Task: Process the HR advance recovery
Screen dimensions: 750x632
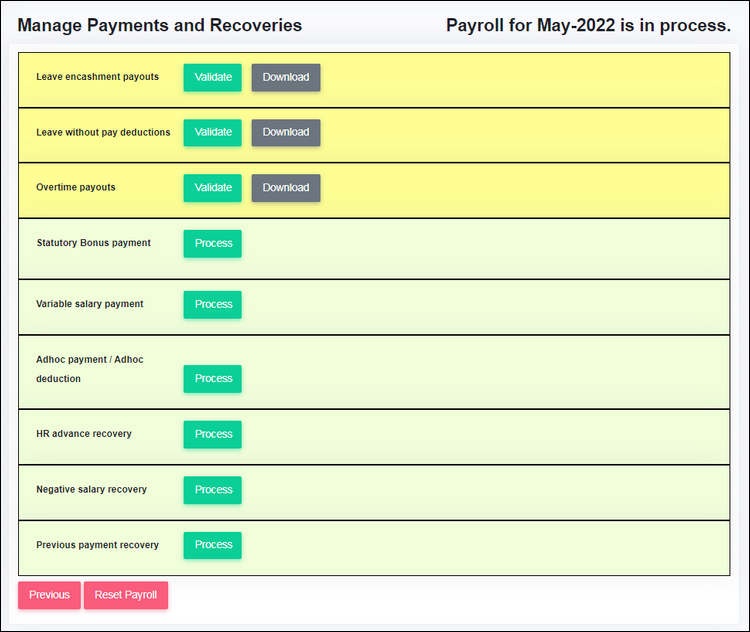Action: point(212,434)
